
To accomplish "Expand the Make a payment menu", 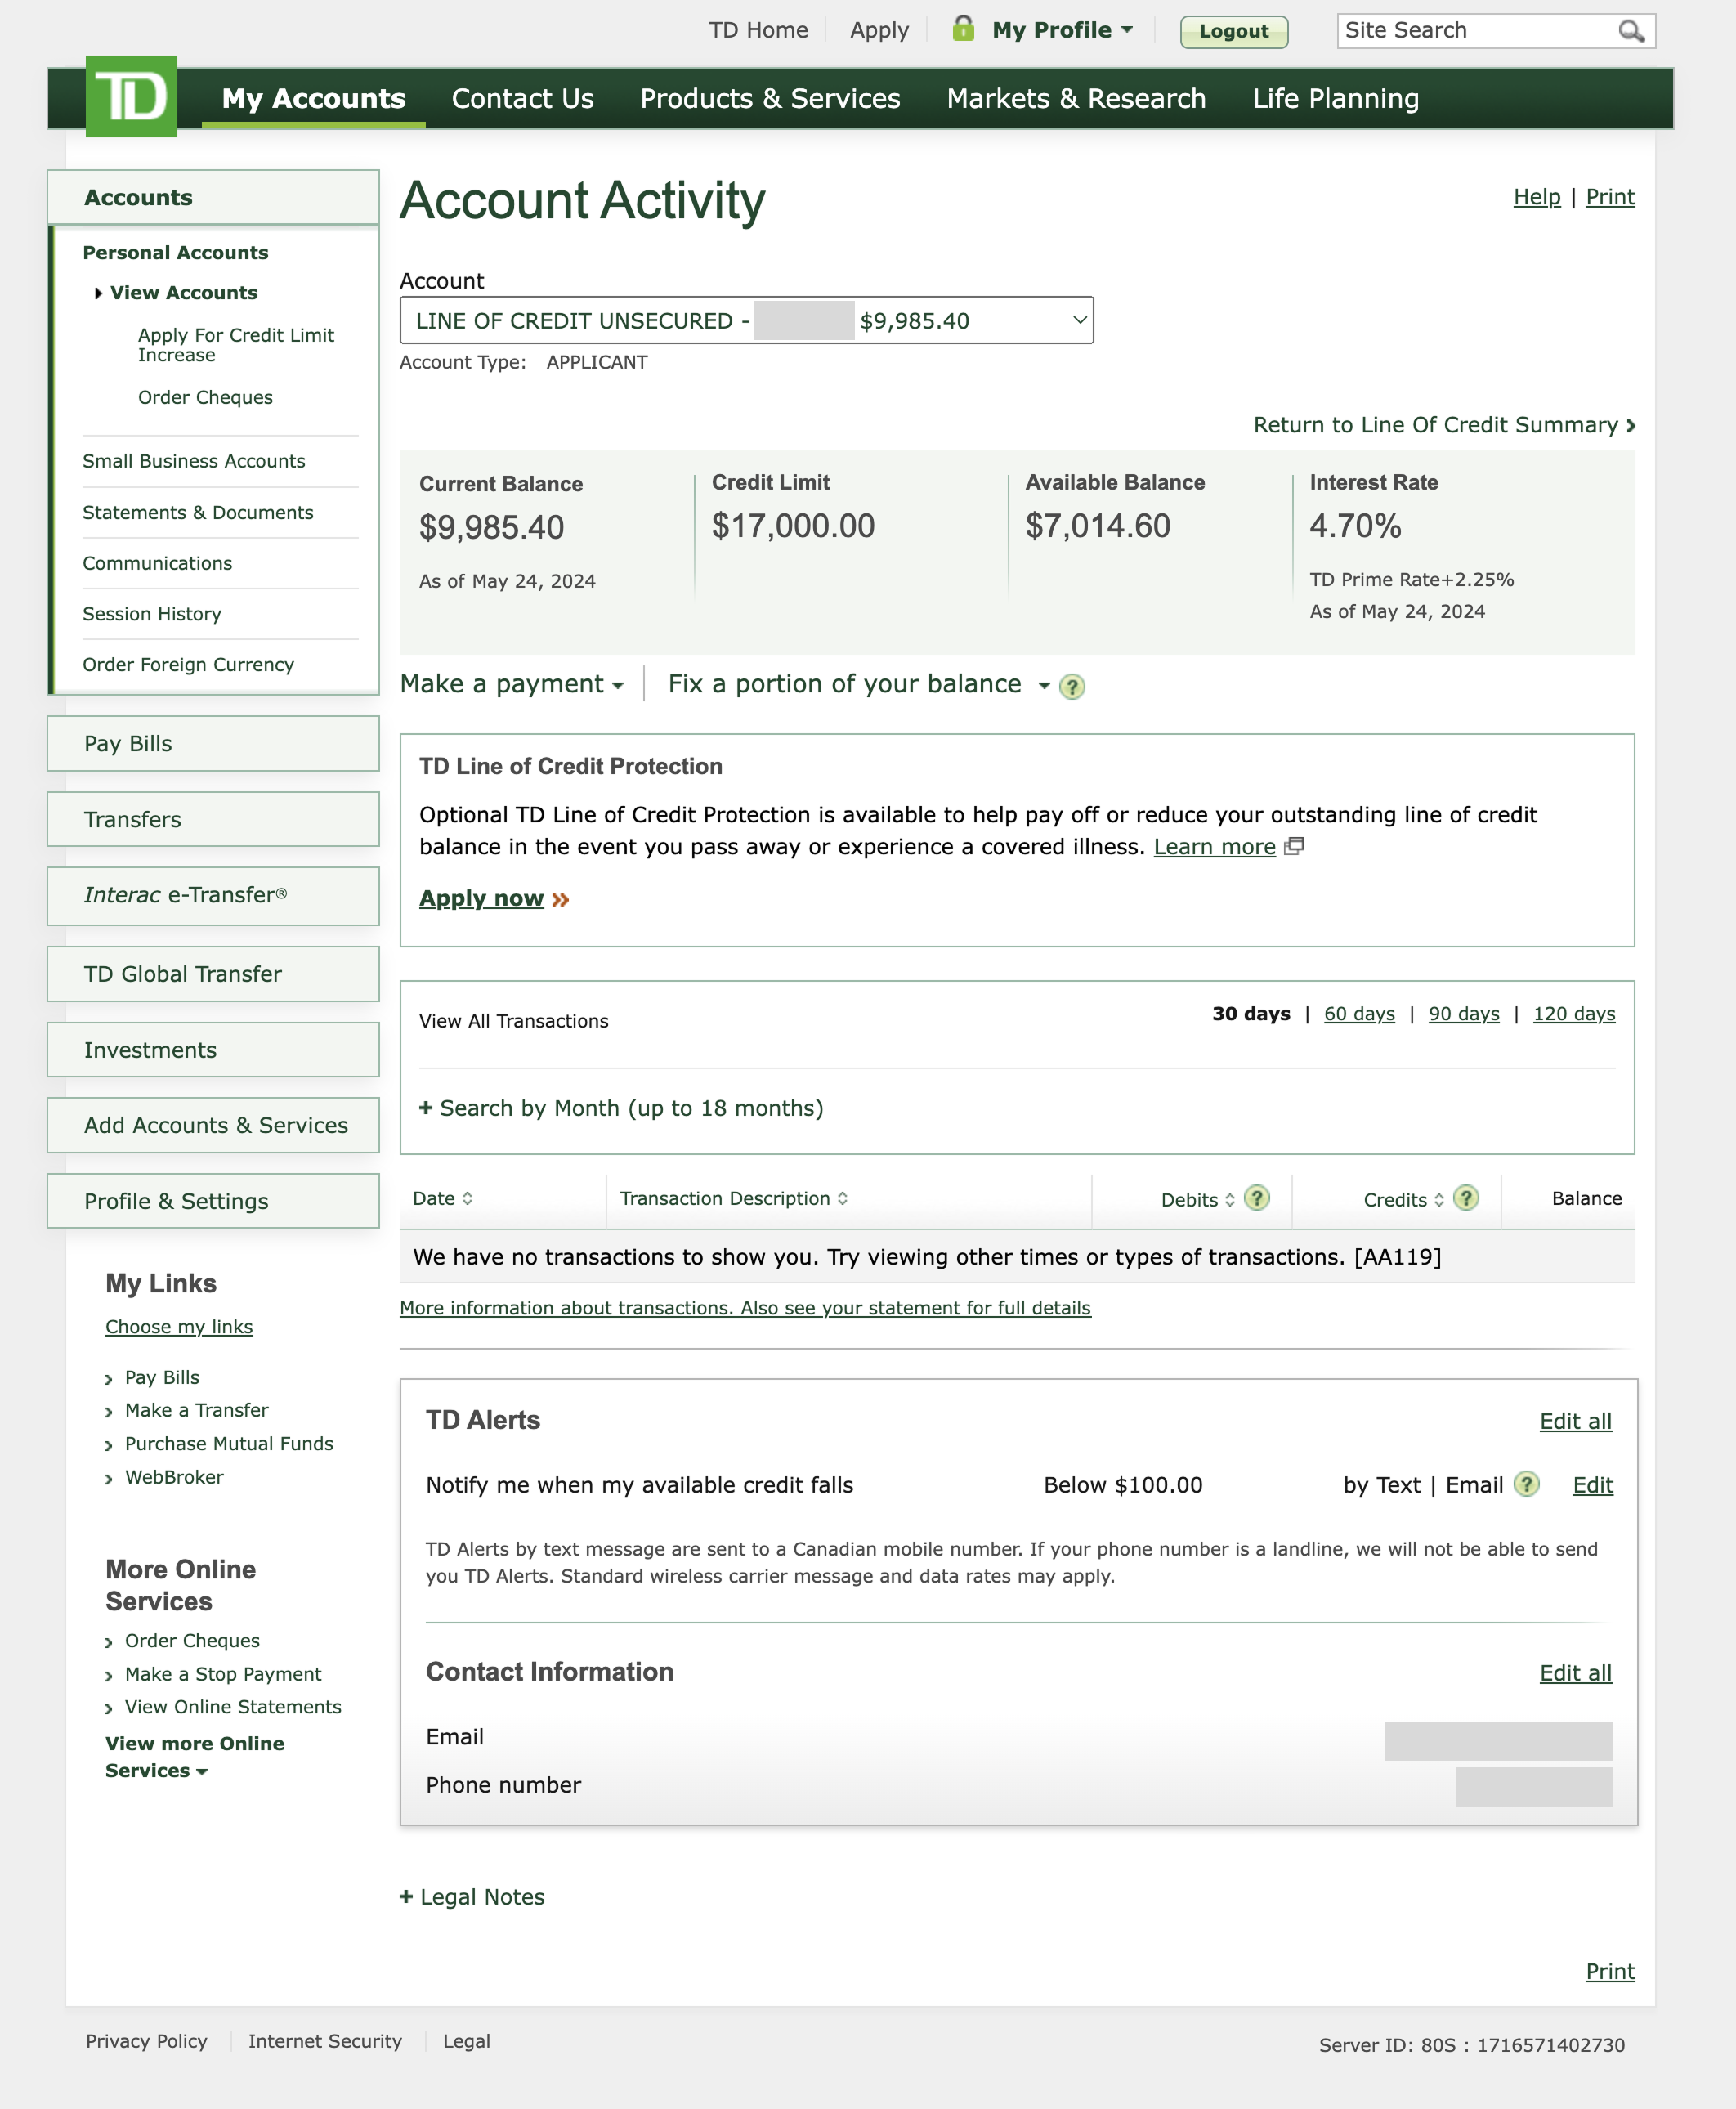I will (x=511, y=684).
